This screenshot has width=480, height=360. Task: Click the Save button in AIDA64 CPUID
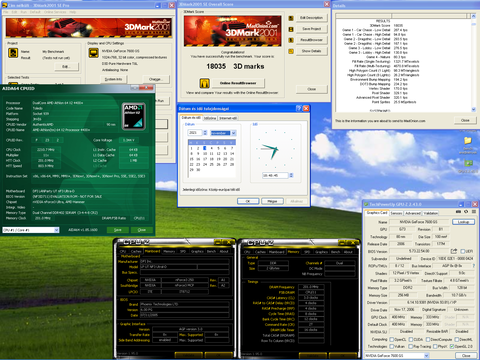coord(118,230)
